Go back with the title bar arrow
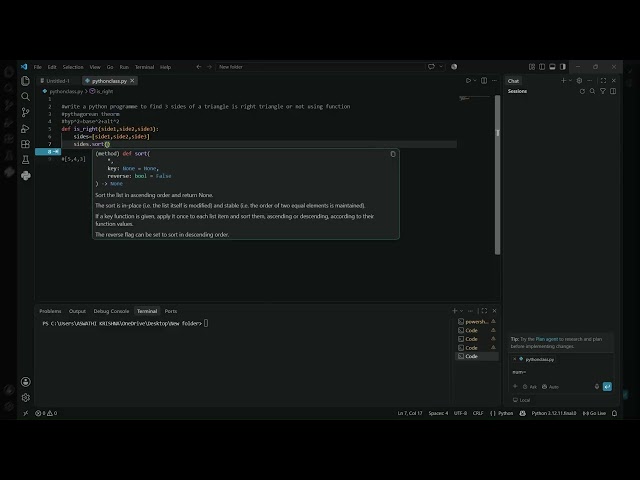This screenshot has height=480, width=640. (x=199, y=67)
